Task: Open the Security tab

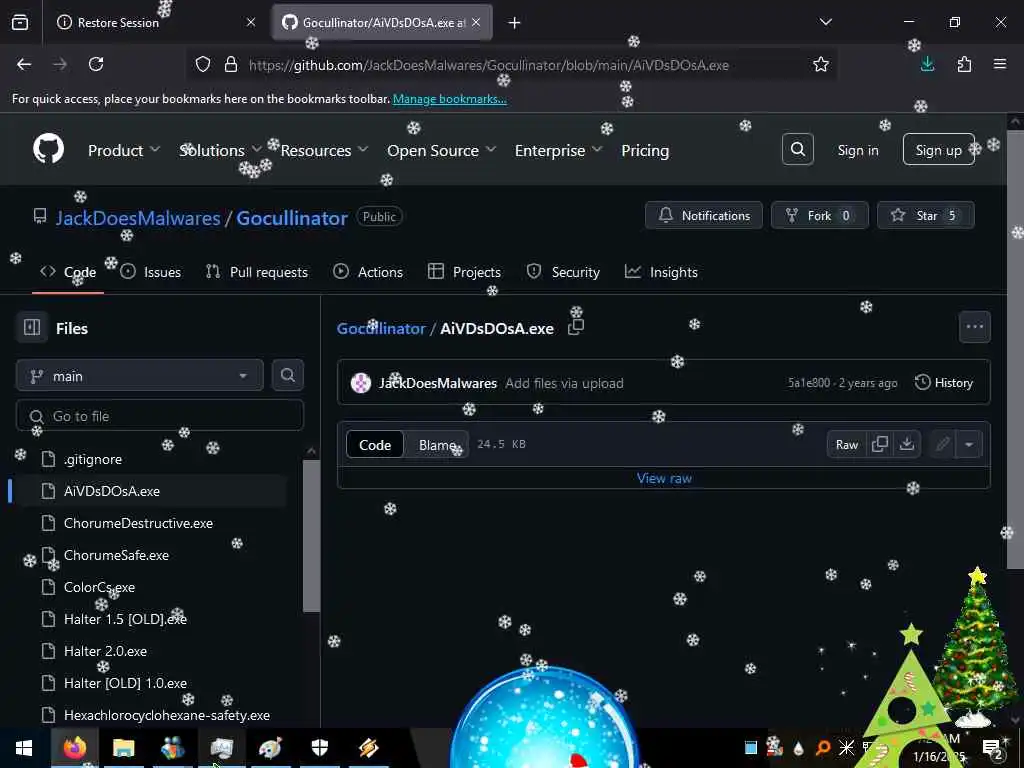Action: (563, 272)
